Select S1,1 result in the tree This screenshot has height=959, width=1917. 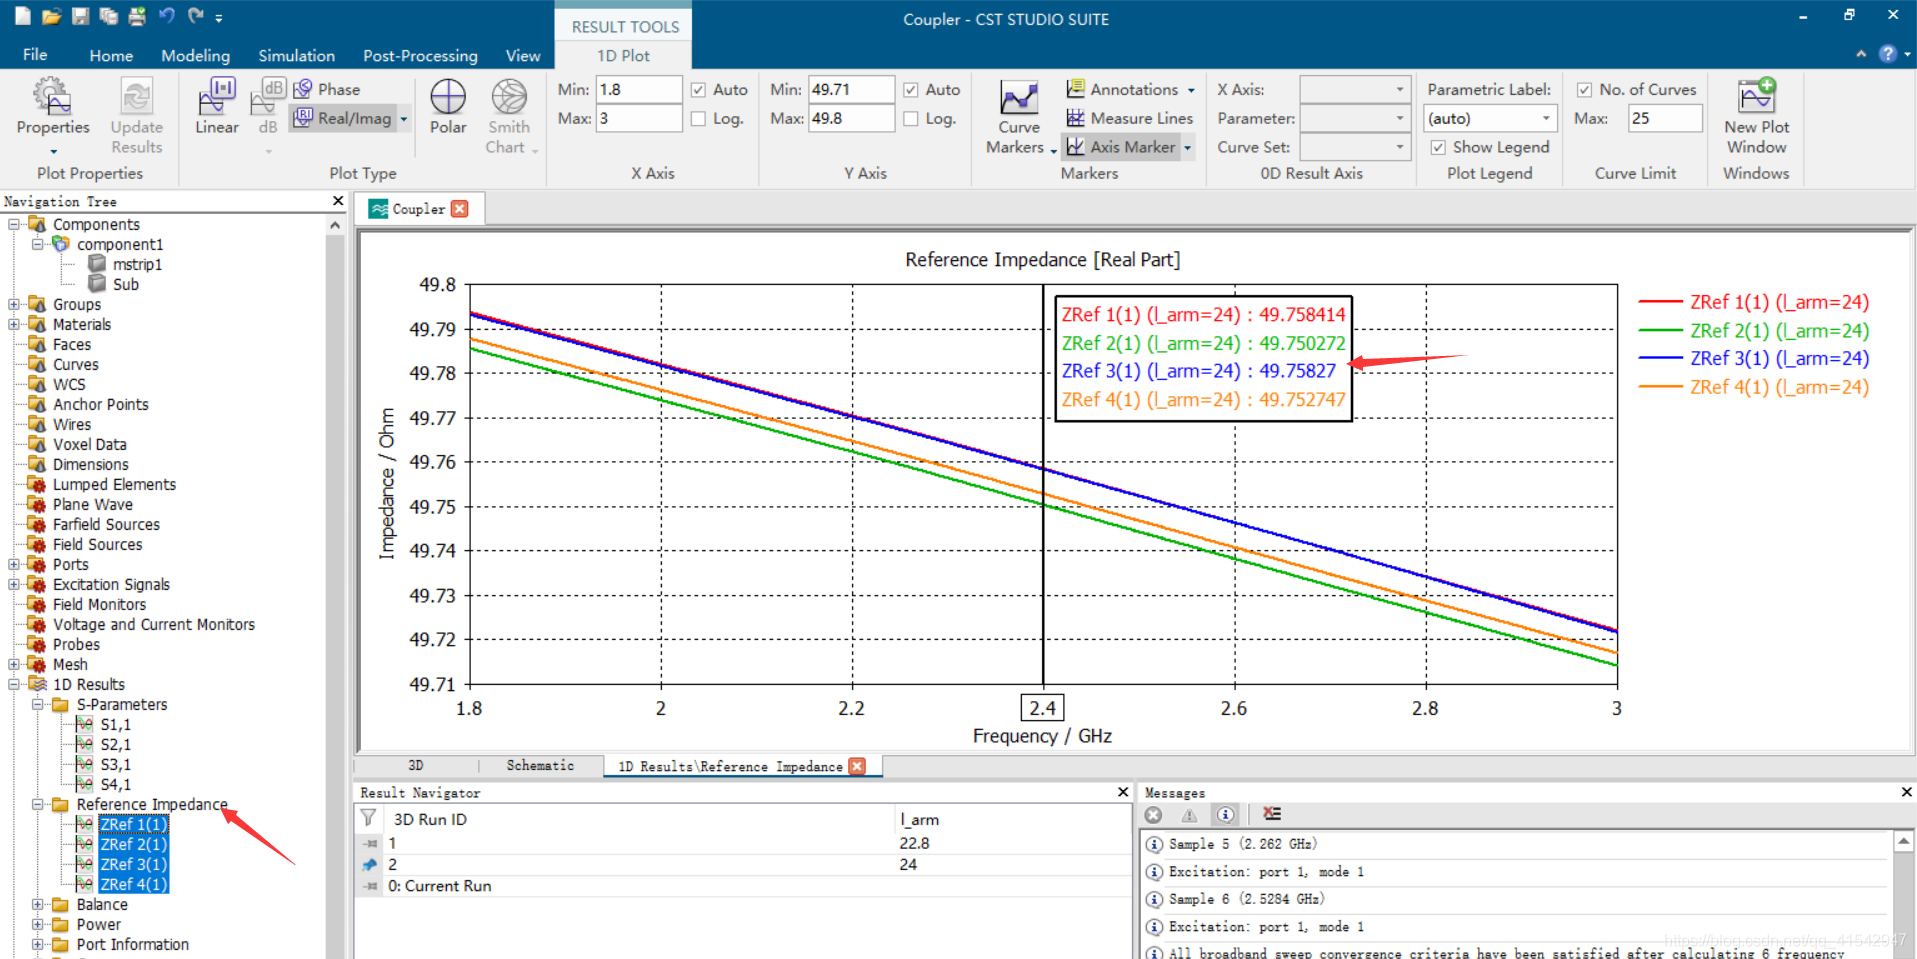tap(115, 724)
